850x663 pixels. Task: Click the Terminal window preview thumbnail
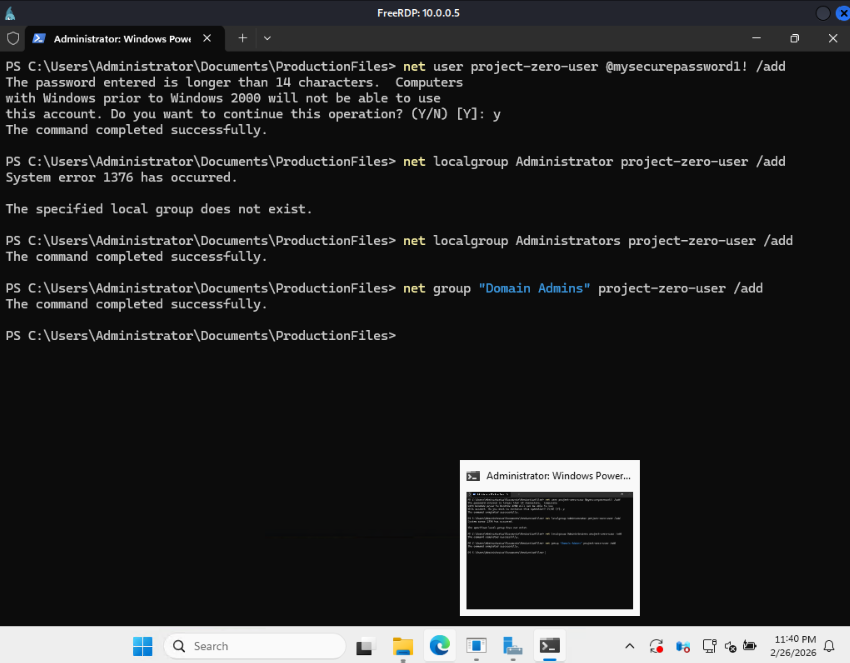550,550
